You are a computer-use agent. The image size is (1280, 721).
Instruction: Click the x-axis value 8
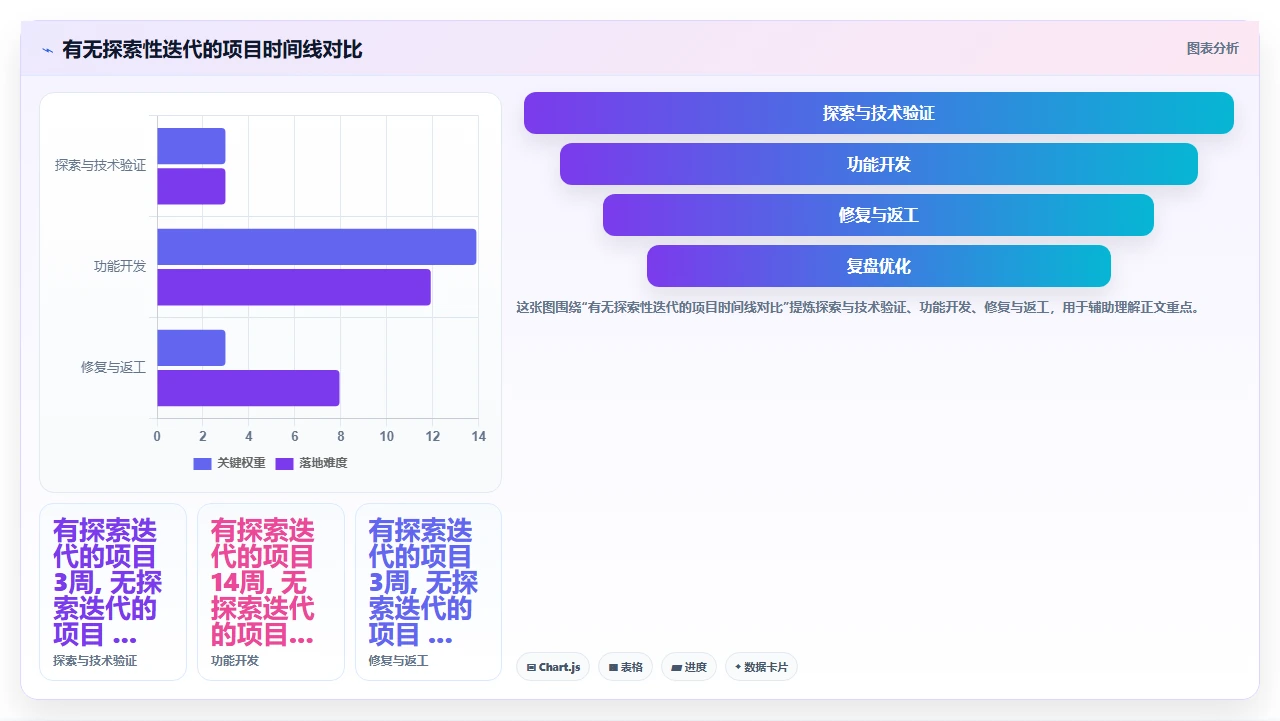point(341,436)
